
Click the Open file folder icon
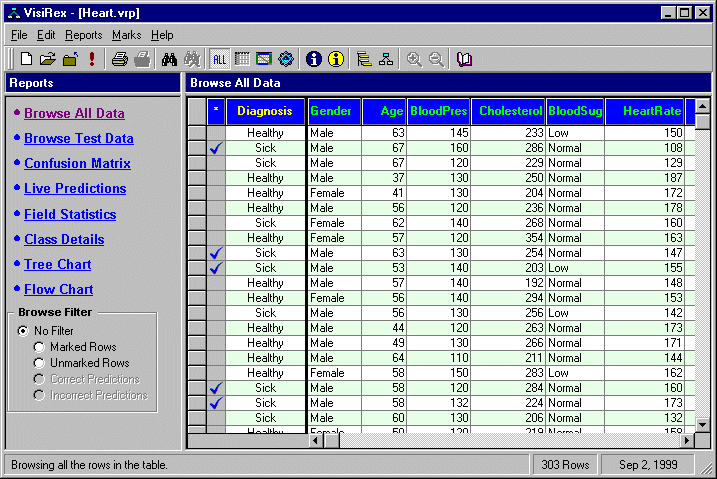tap(48, 59)
